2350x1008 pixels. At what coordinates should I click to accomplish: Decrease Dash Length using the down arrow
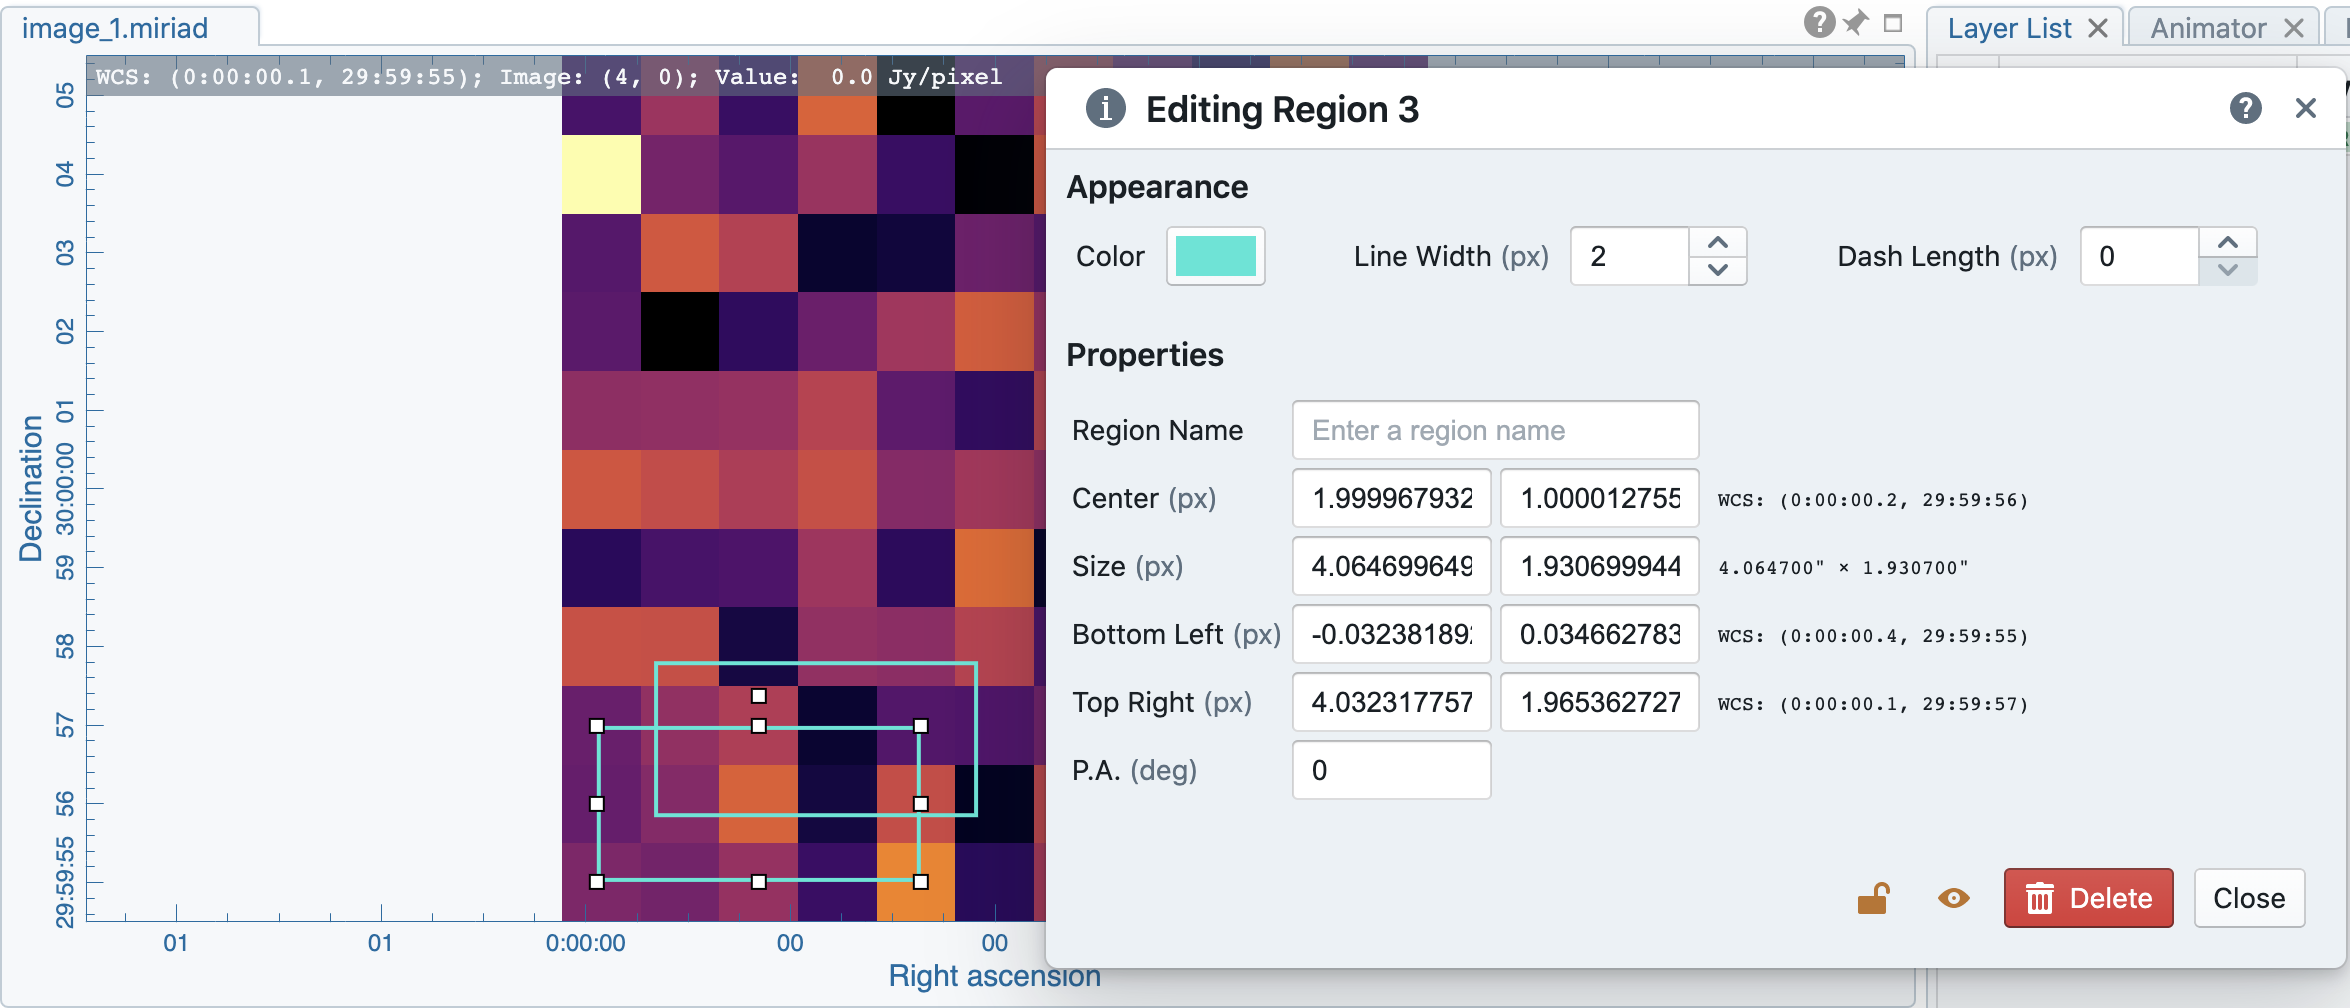point(2228,271)
